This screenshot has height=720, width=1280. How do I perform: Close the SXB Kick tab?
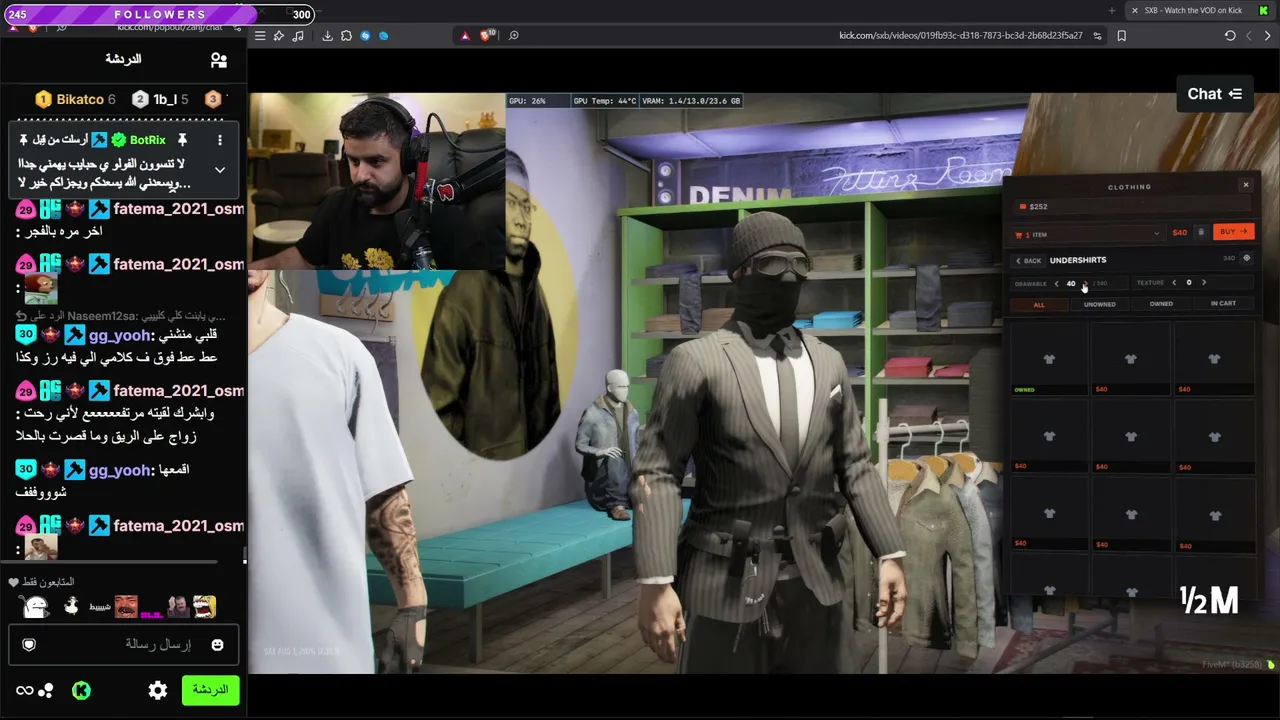coord(1135,11)
